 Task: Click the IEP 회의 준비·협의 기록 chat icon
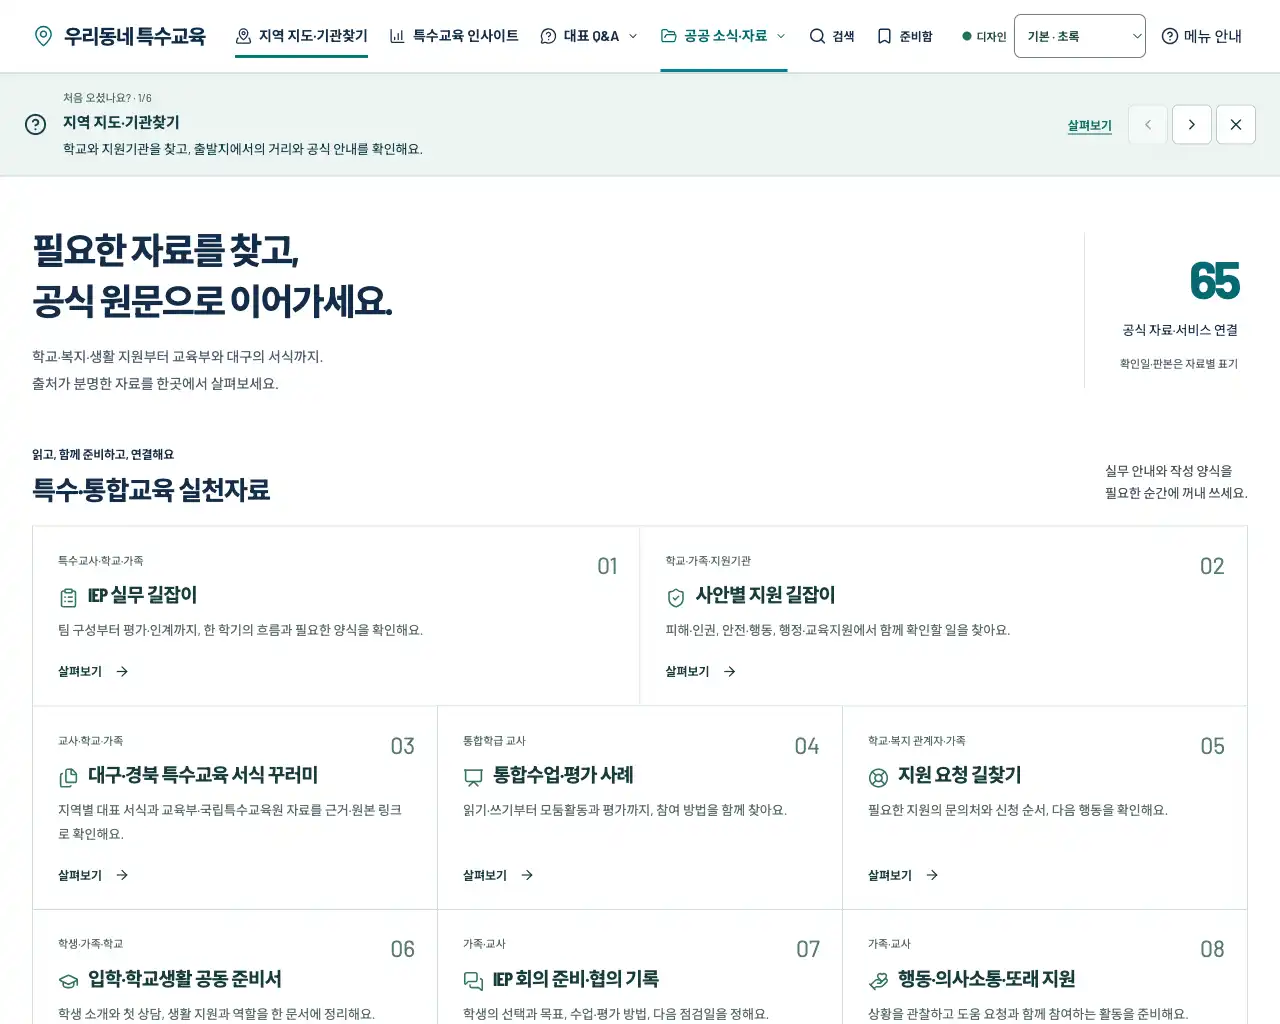(x=473, y=981)
